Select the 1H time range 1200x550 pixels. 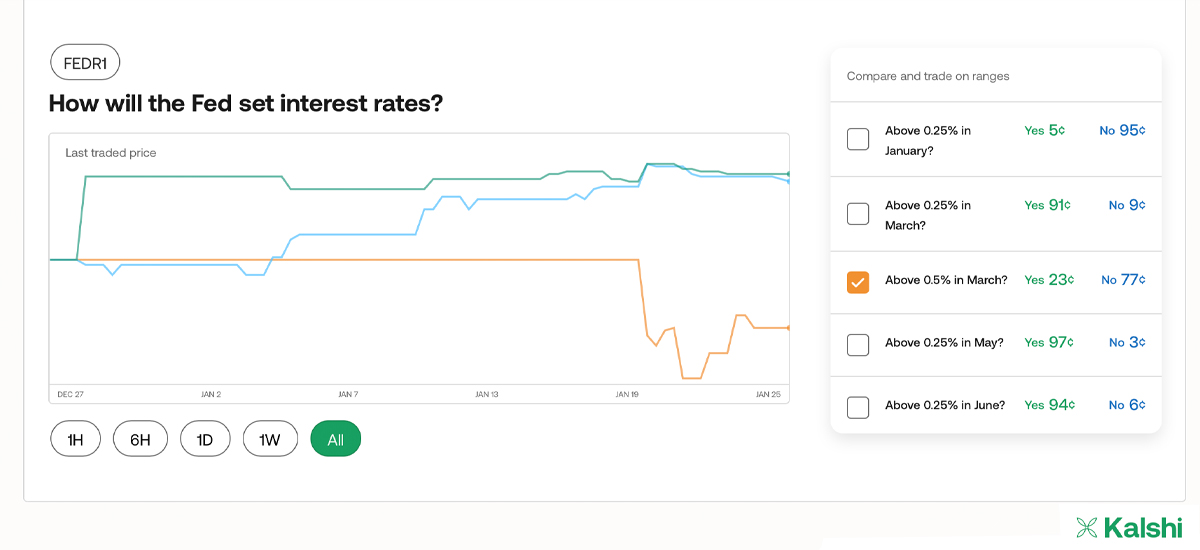(x=76, y=439)
